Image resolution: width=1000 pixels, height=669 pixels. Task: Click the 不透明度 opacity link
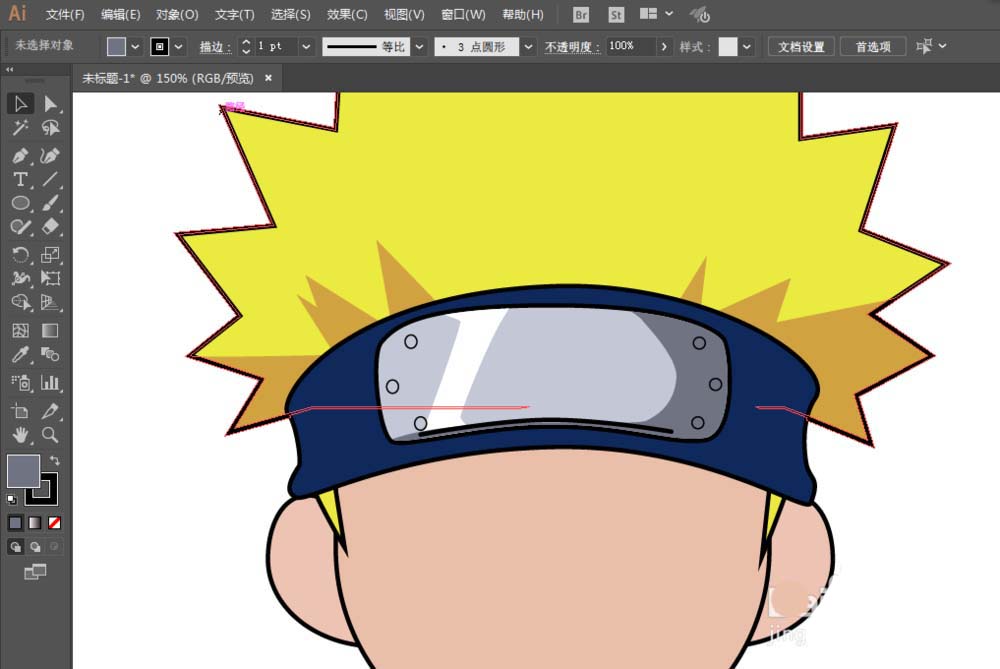(x=572, y=47)
